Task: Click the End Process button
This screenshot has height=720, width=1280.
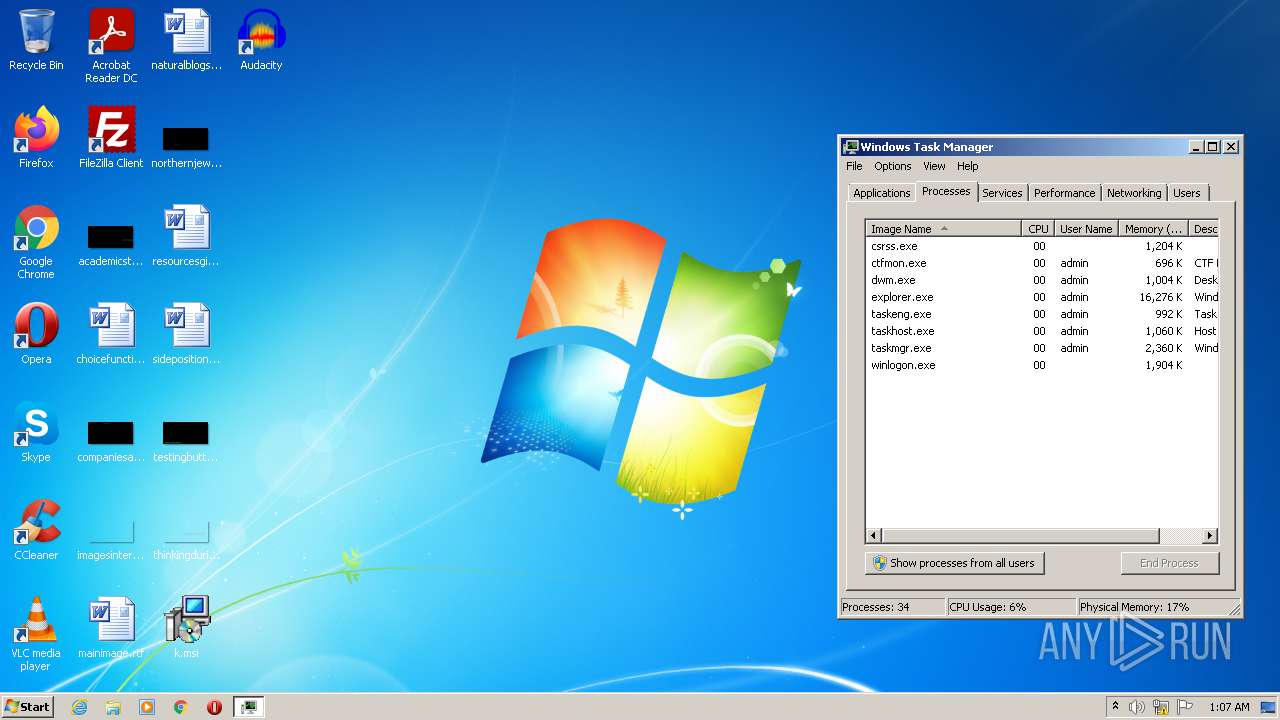Action: coord(1170,563)
